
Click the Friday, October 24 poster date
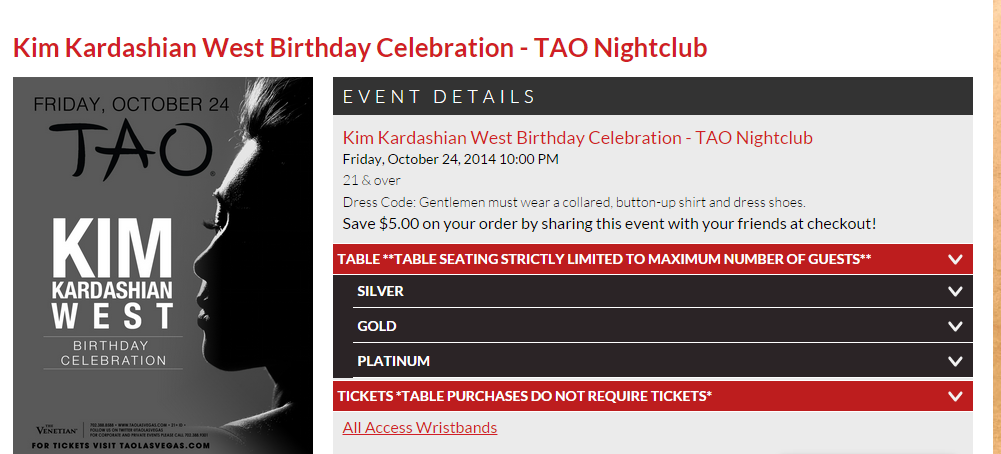point(132,103)
